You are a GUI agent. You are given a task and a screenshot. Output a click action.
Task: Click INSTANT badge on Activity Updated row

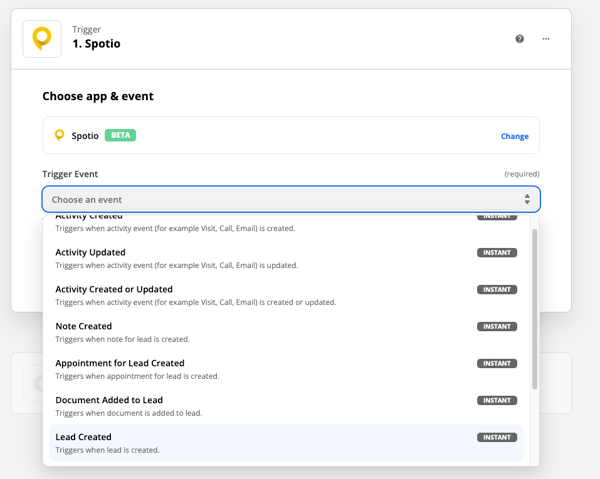click(497, 253)
